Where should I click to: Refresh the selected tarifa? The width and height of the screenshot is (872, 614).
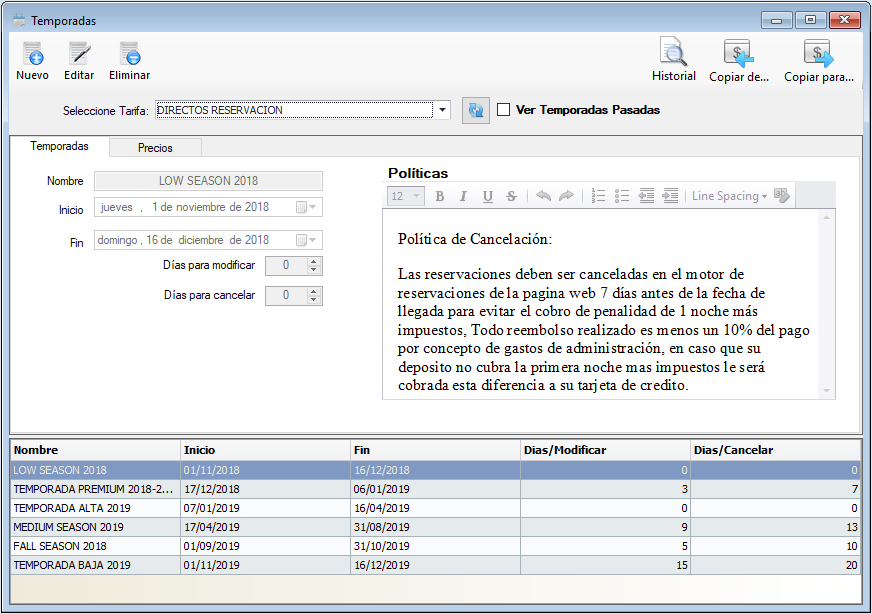coord(476,110)
